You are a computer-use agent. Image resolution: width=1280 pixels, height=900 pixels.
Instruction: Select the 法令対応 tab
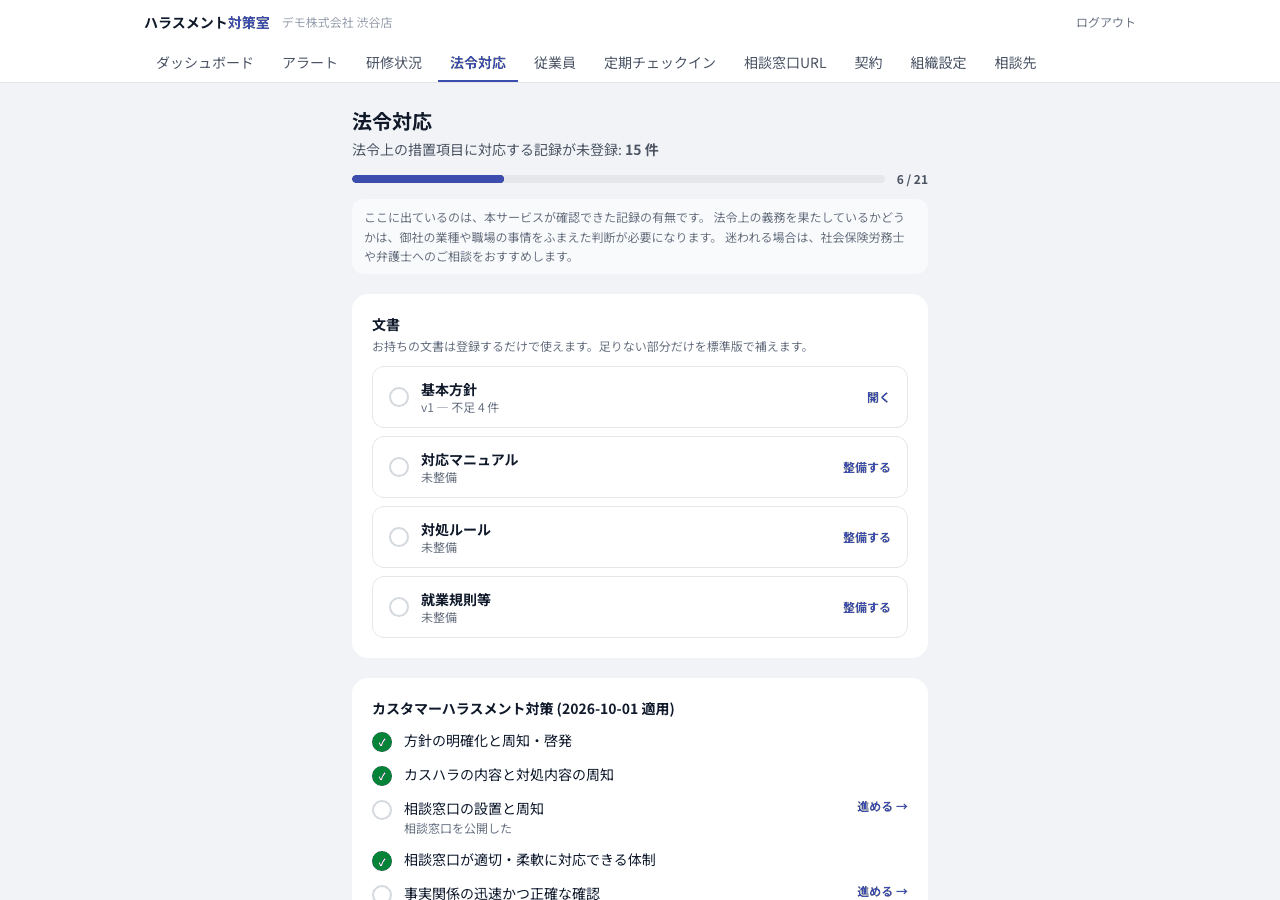coord(478,62)
